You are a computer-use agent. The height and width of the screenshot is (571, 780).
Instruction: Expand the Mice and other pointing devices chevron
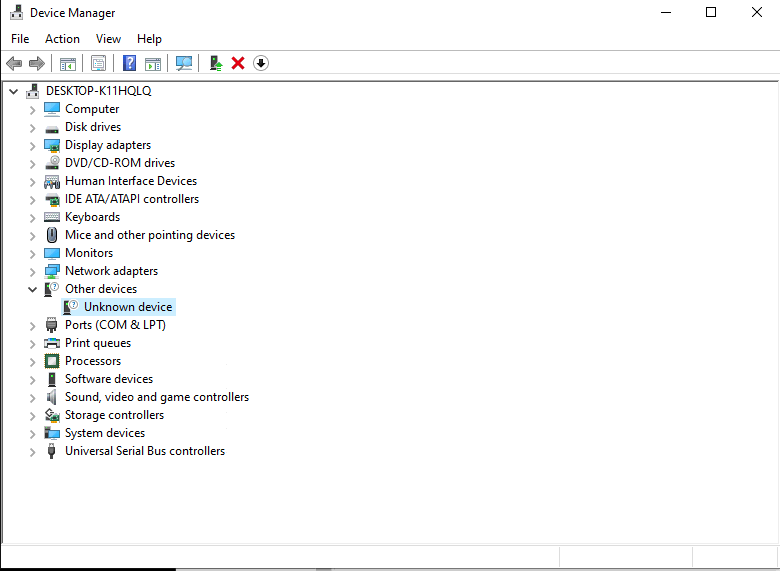32,236
